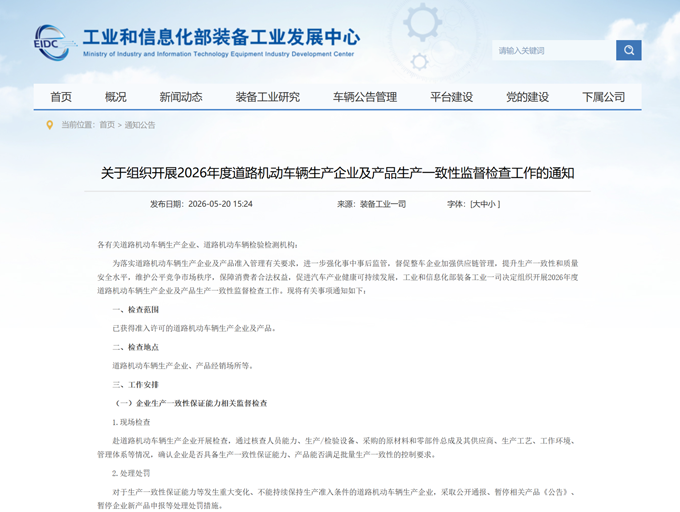Focus the keyword search input field

[554, 50]
